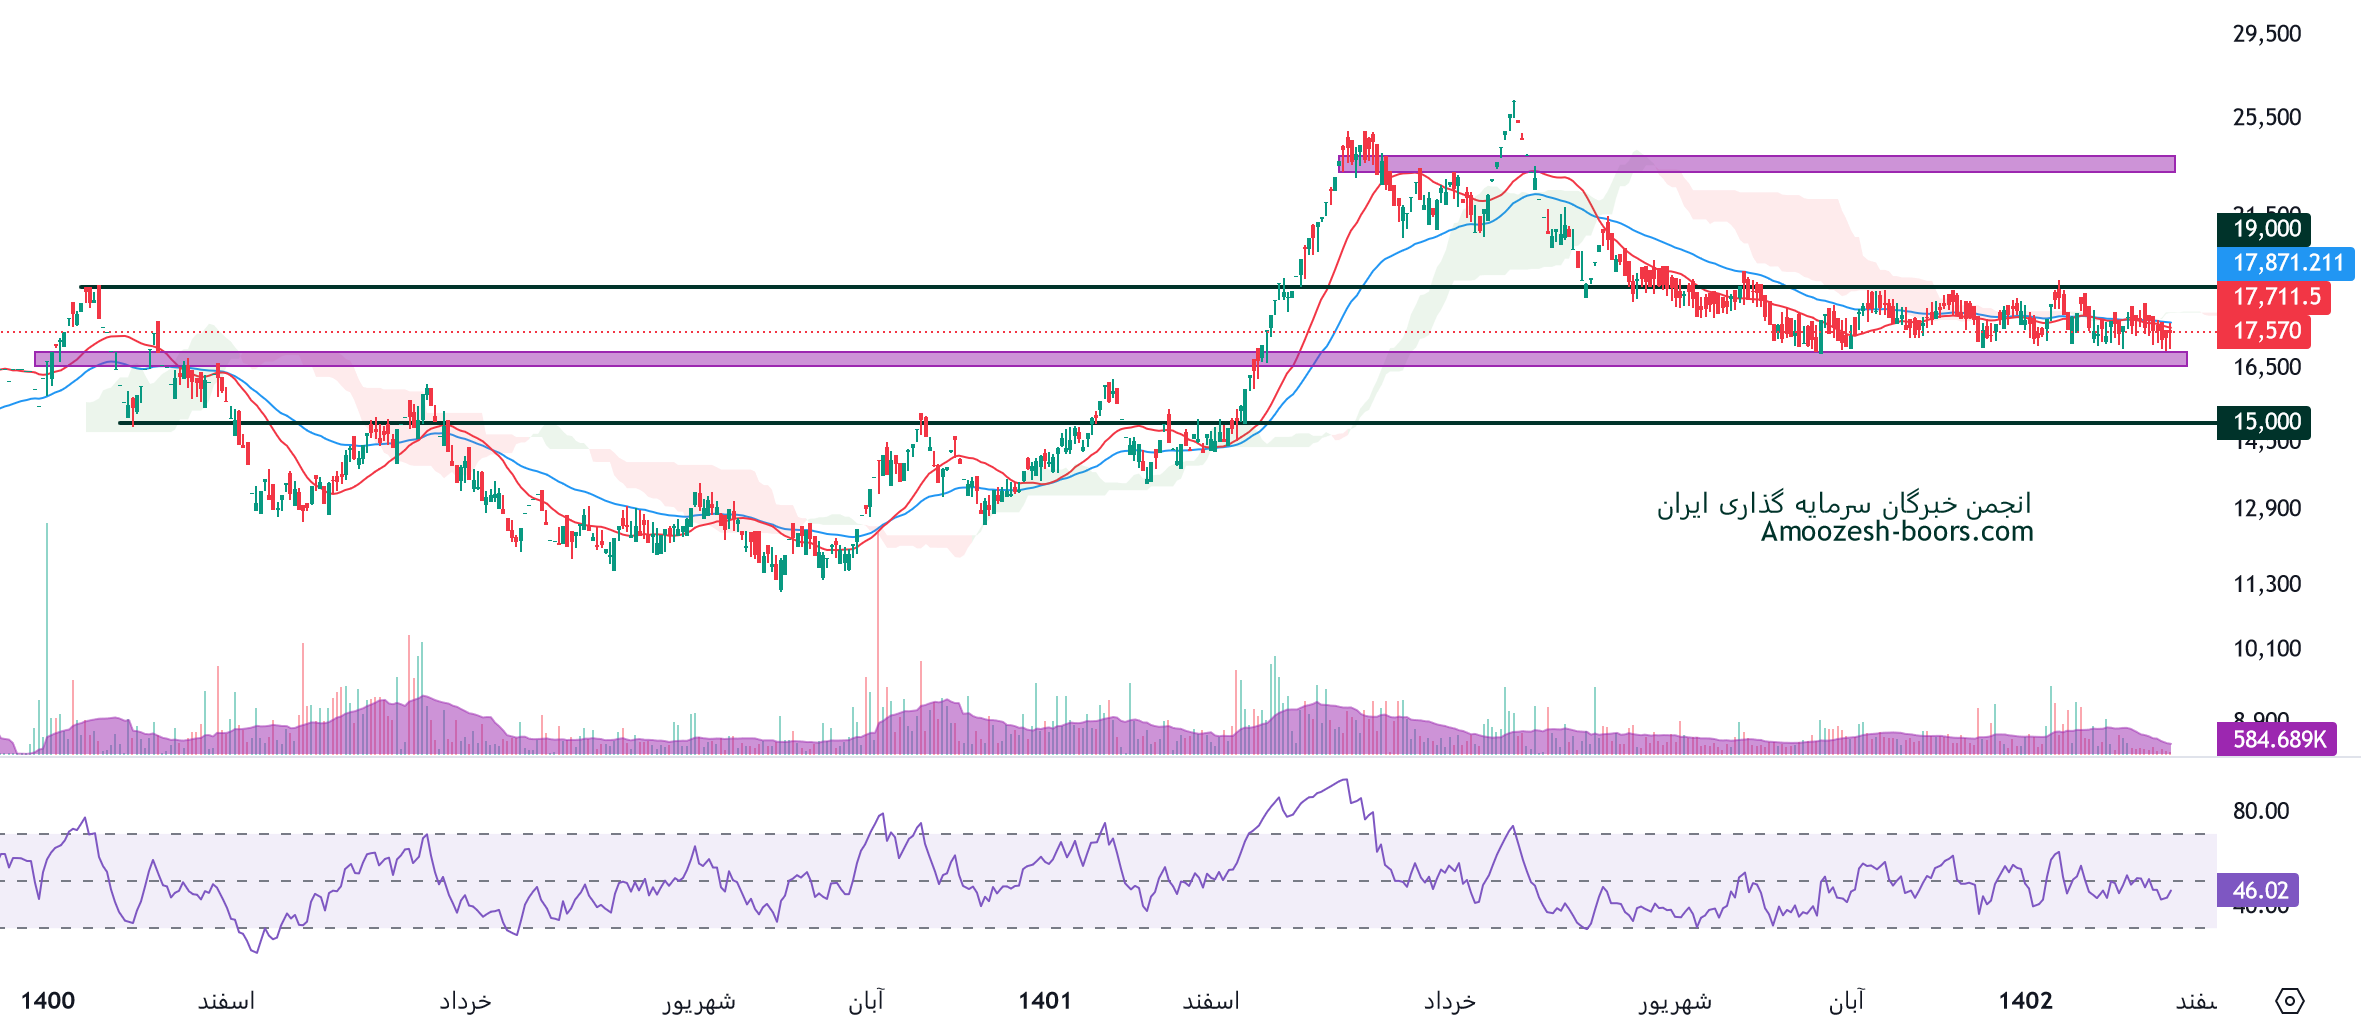The height and width of the screenshot is (1027, 2361).
Task: Click the 15,000 support level label
Action: click(x=2265, y=422)
